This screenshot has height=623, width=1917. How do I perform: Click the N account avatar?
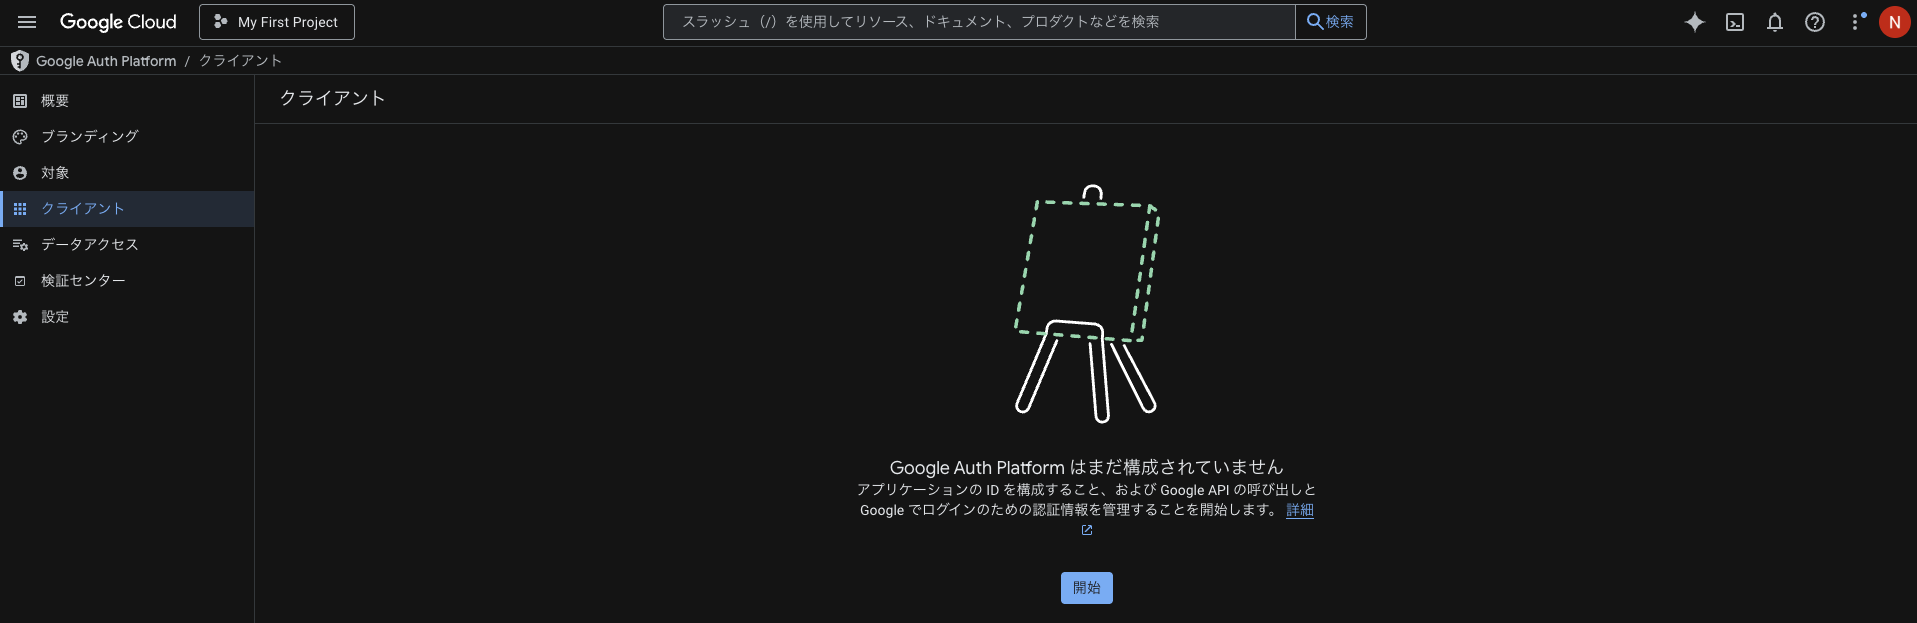(1894, 22)
